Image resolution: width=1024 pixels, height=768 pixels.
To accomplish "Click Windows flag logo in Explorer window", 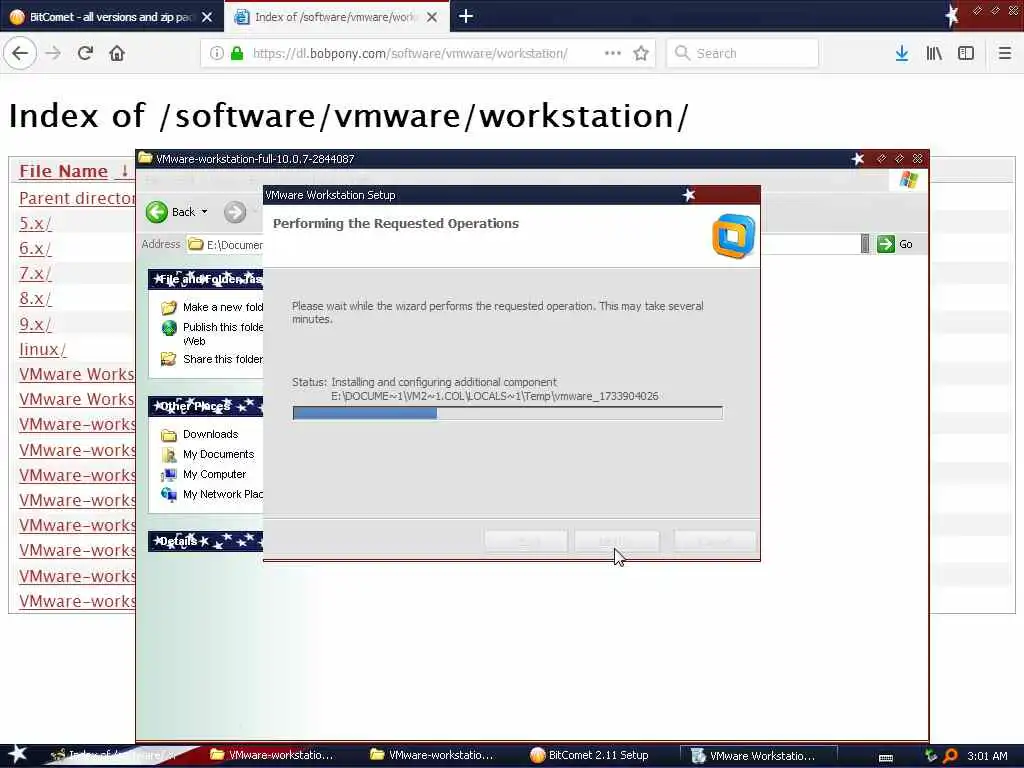I will tap(908, 180).
